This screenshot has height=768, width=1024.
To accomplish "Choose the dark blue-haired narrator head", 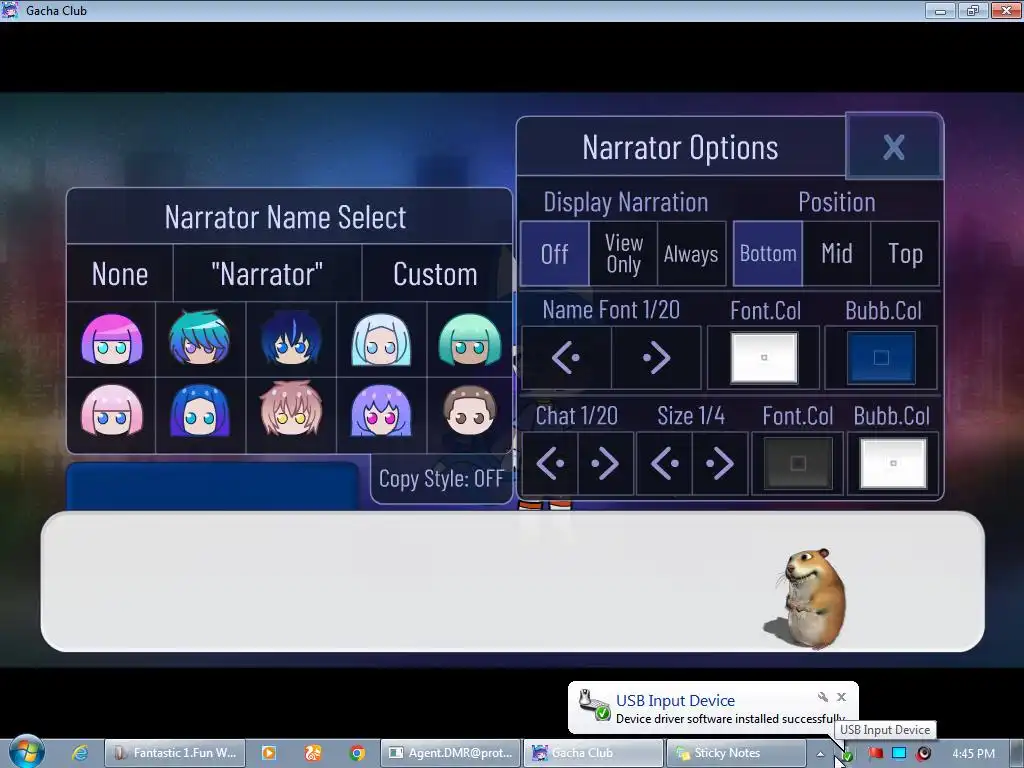I will coord(291,338).
